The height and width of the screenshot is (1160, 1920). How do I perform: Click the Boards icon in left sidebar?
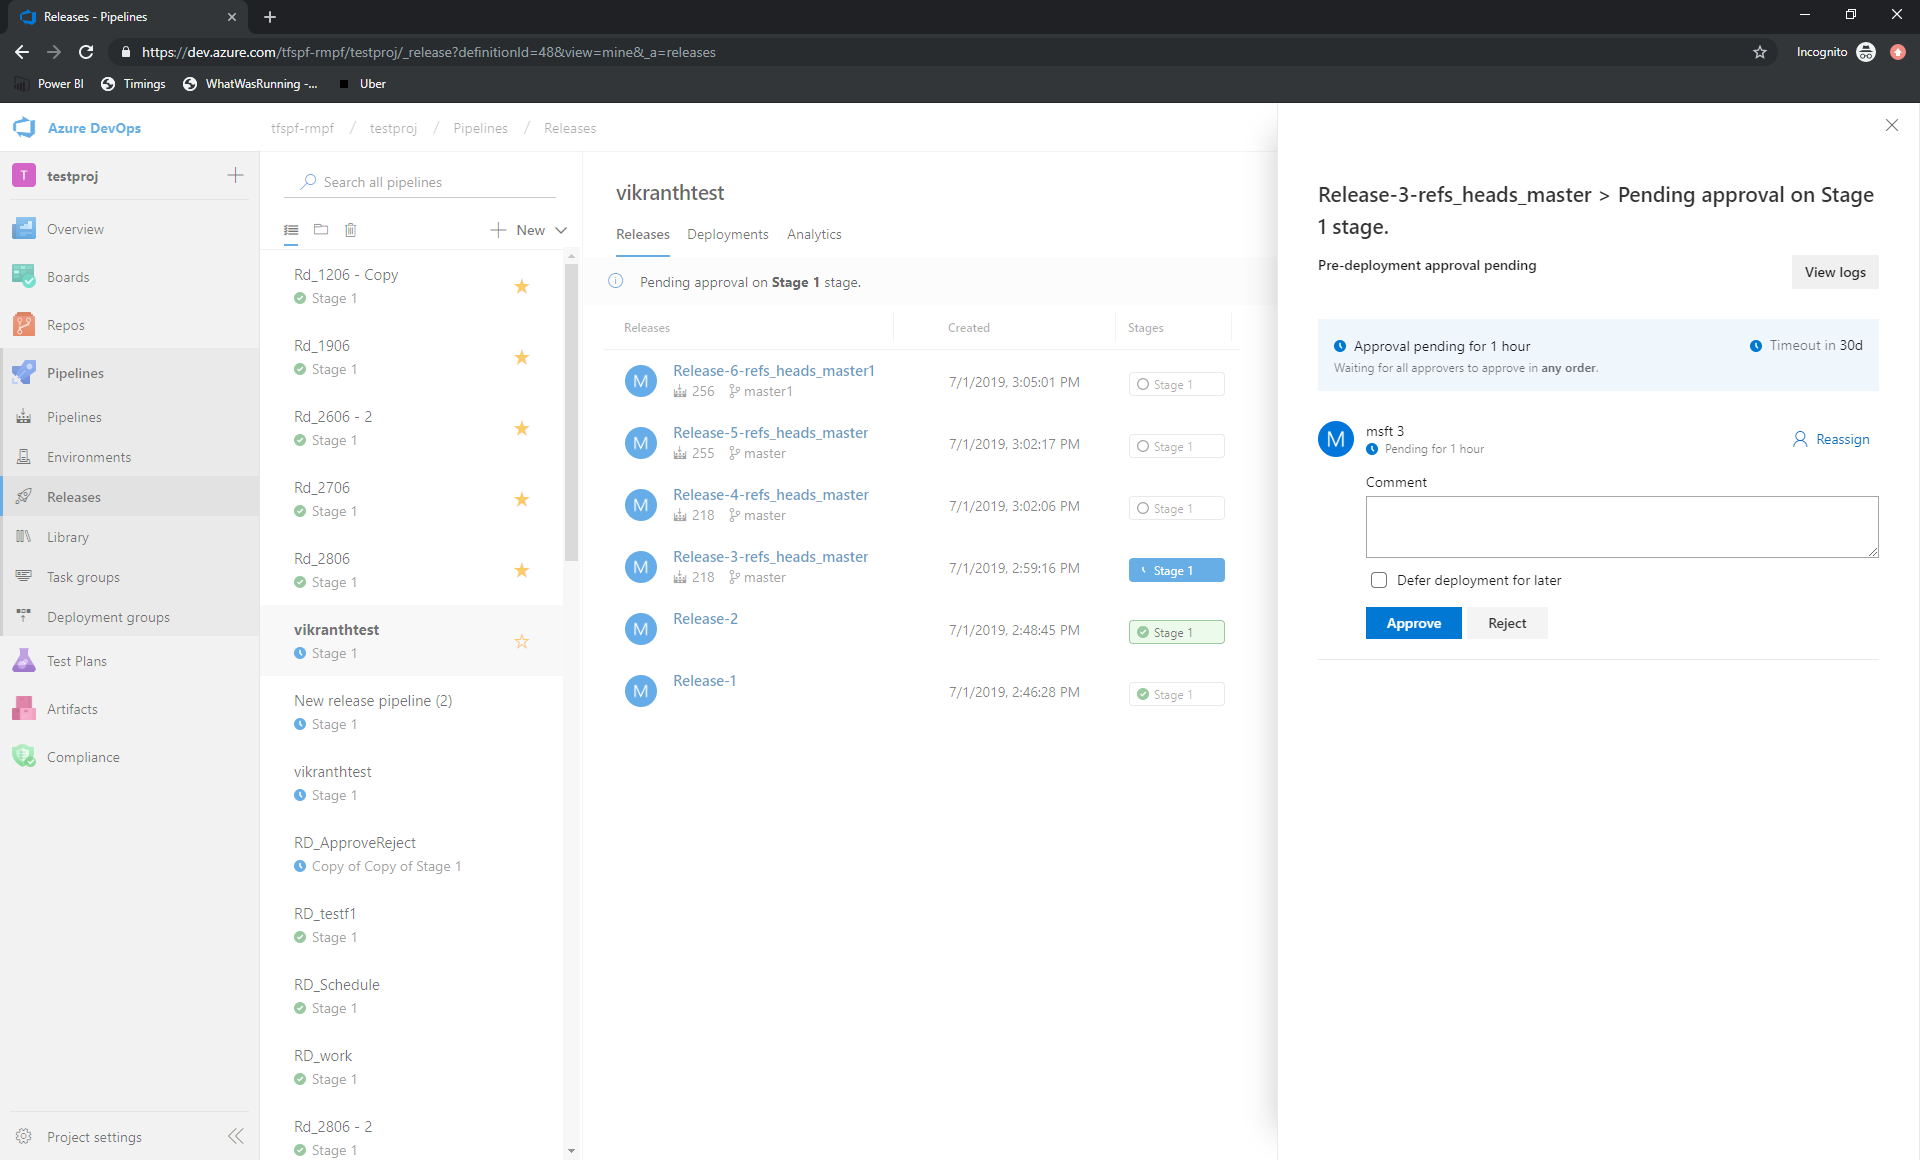(x=25, y=277)
